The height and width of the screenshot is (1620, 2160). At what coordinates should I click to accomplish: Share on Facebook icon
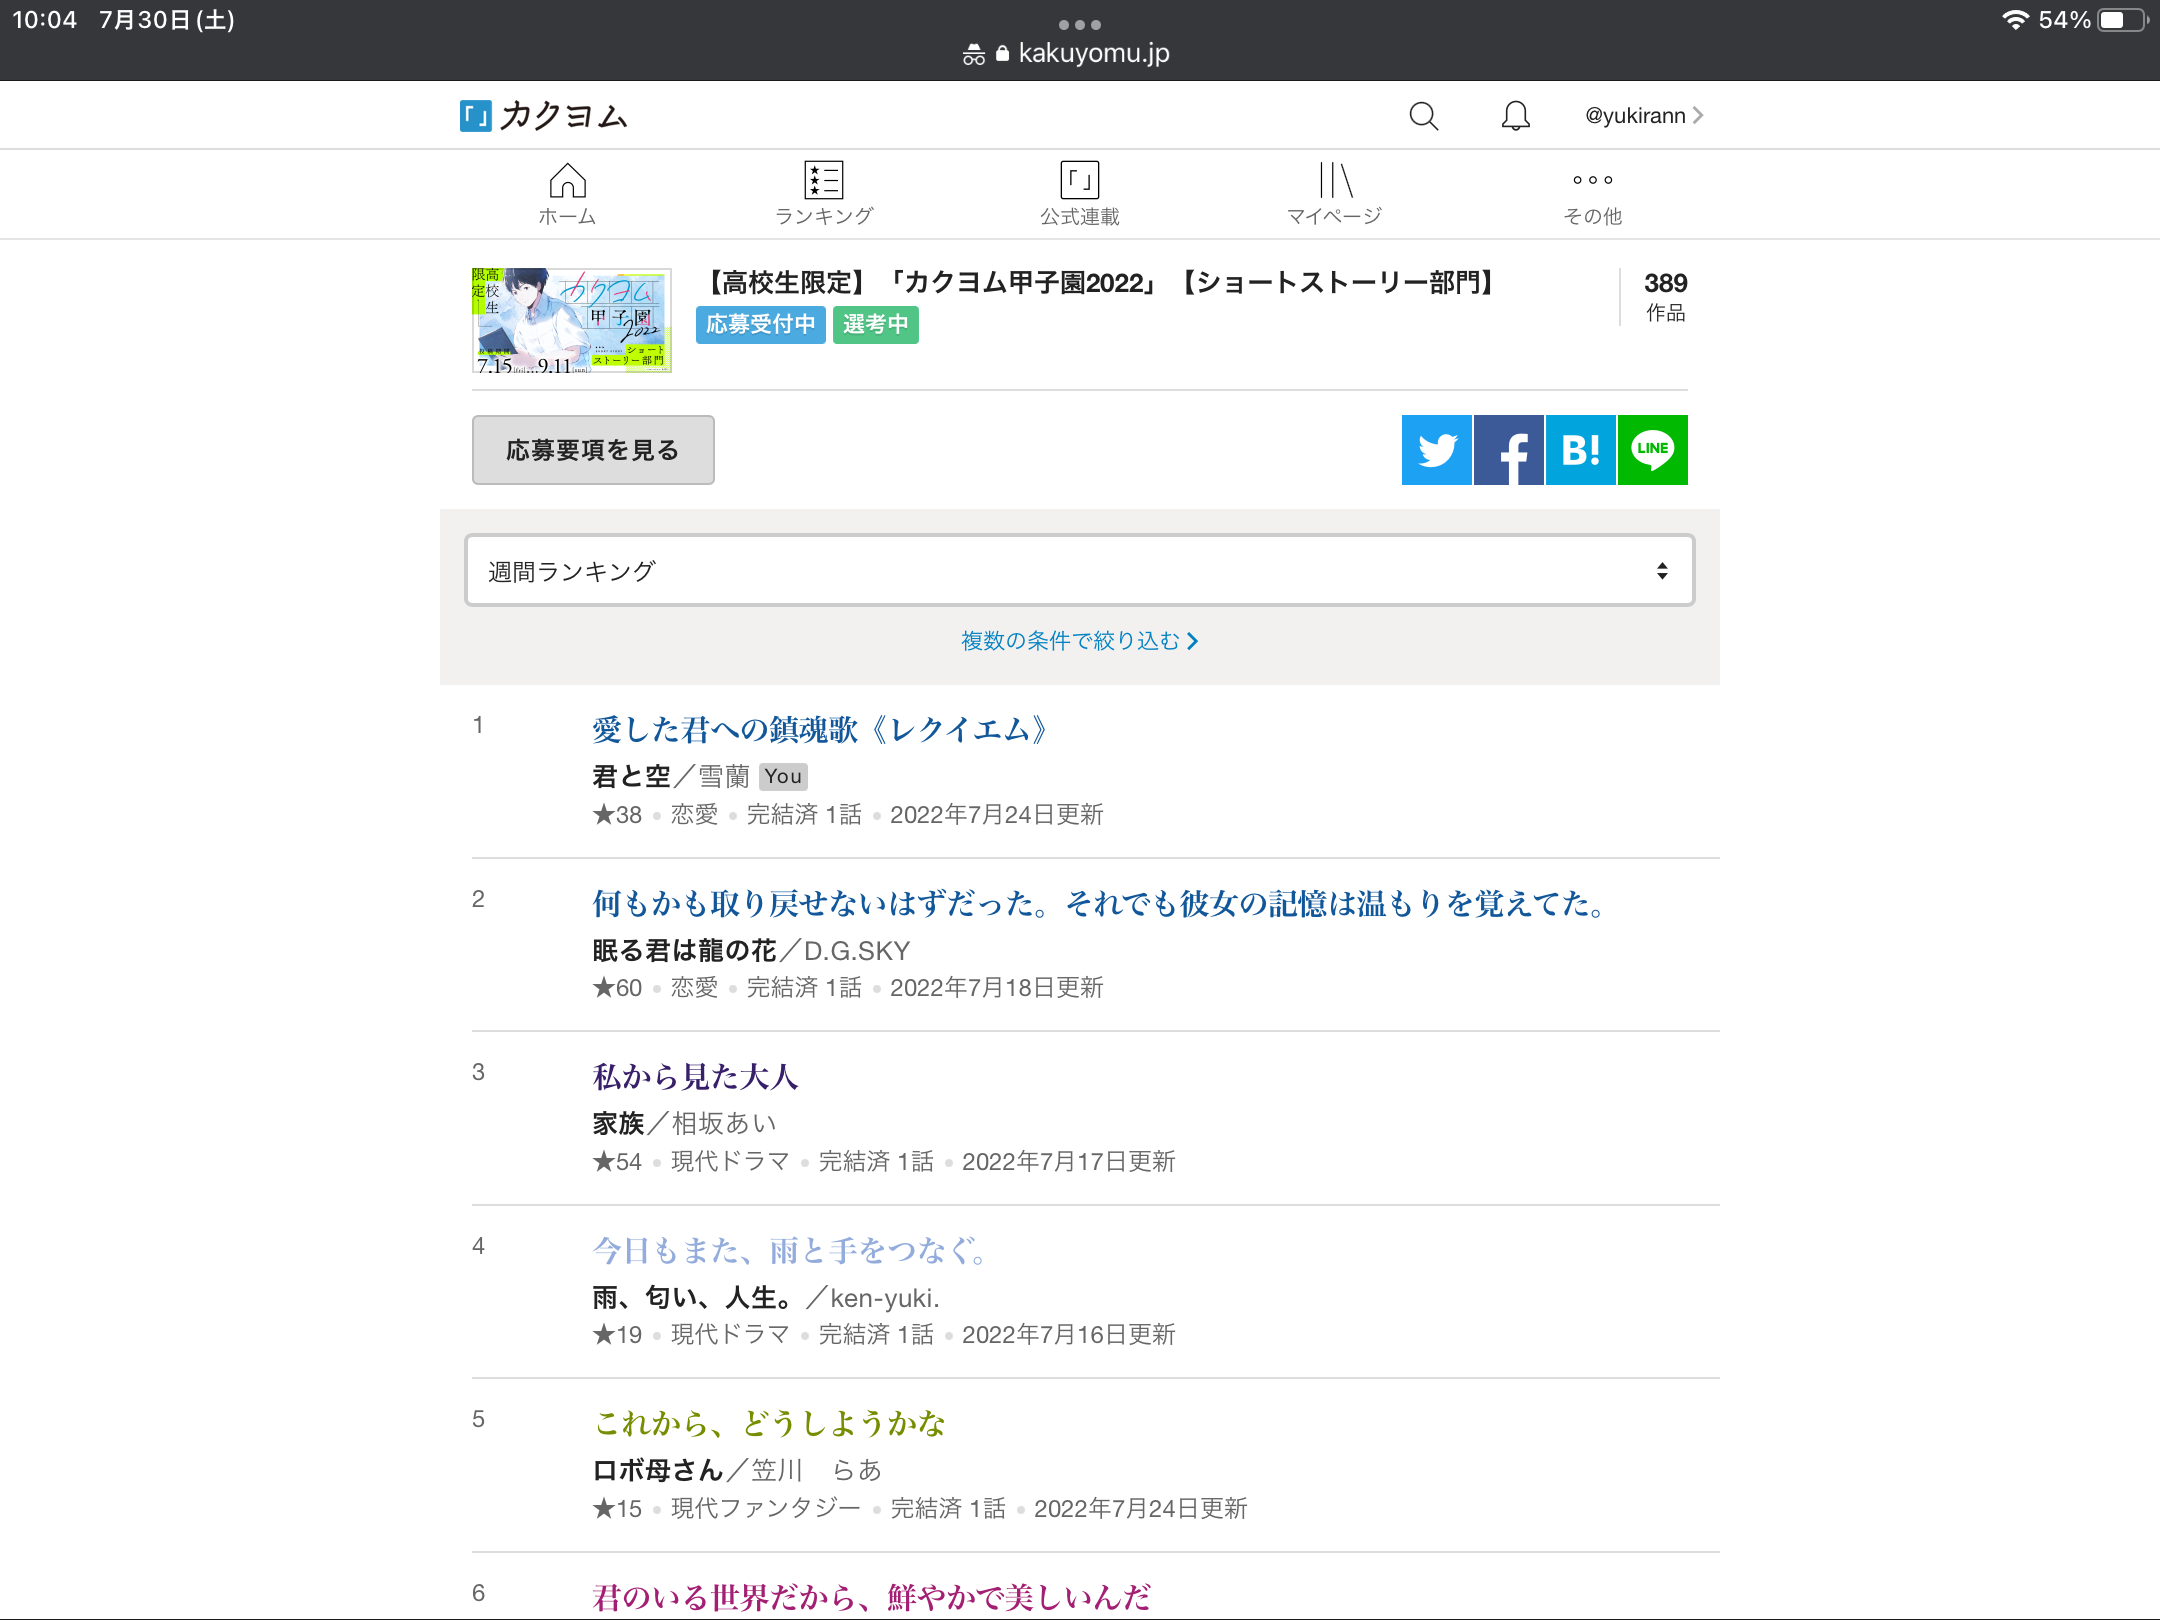pos(1508,450)
